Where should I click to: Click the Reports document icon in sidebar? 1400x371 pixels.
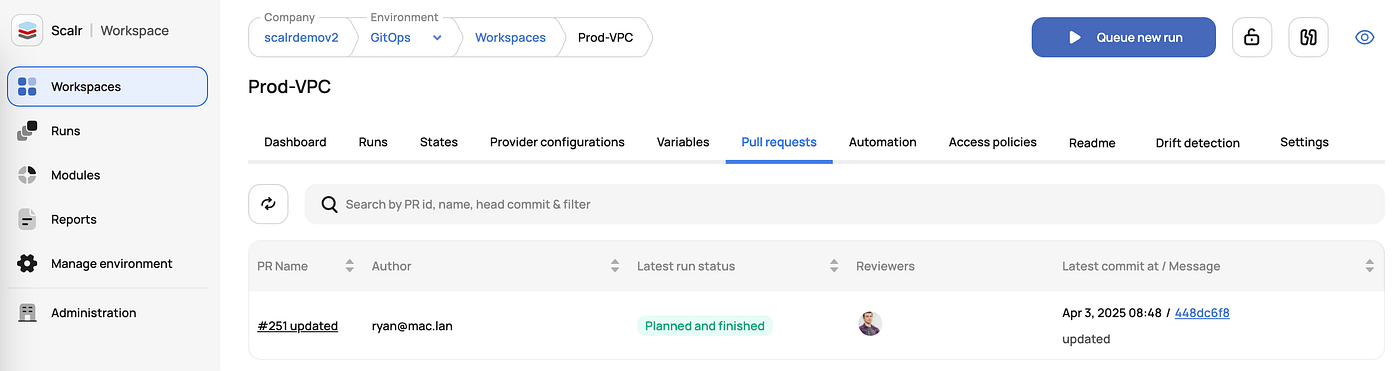click(x=27, y=219)
